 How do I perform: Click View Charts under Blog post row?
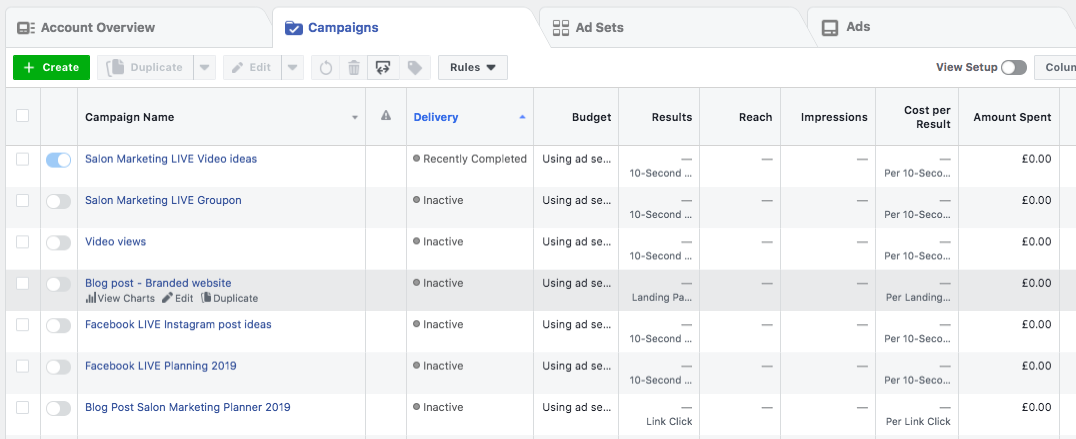[120, 298]
